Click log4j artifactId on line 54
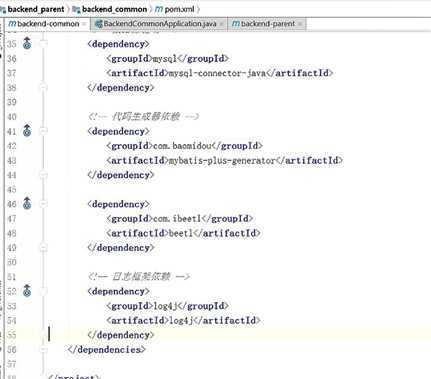Screen dimensions: 431x379 181,321
